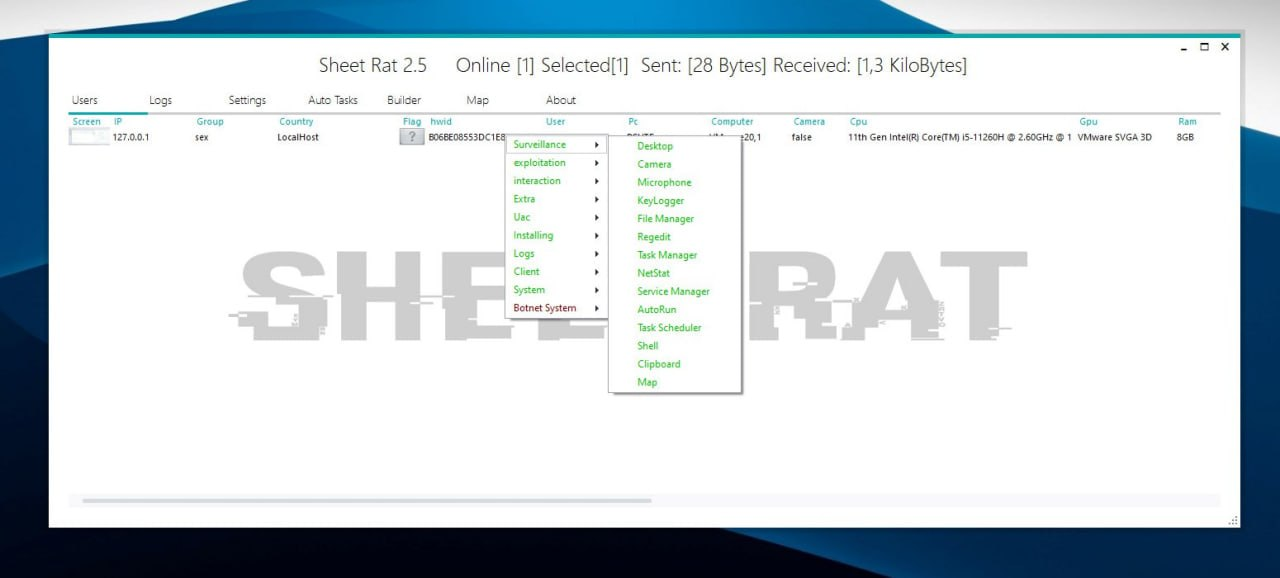Click the Ram column header
The image size is (1280, 578).
(1187, 122)
